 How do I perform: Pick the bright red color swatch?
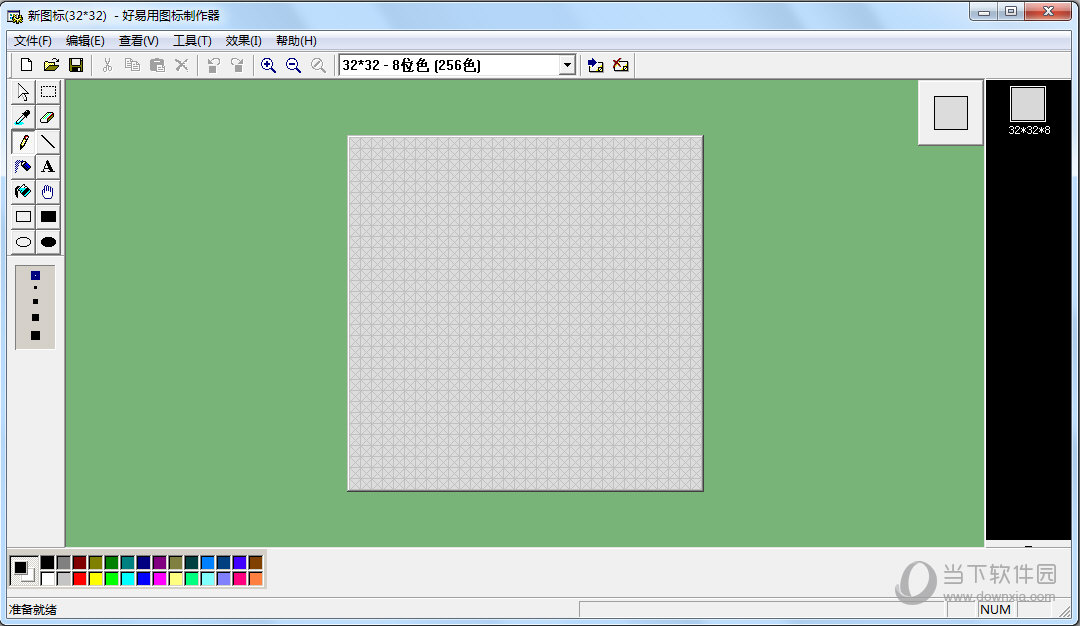coord(79,578)
